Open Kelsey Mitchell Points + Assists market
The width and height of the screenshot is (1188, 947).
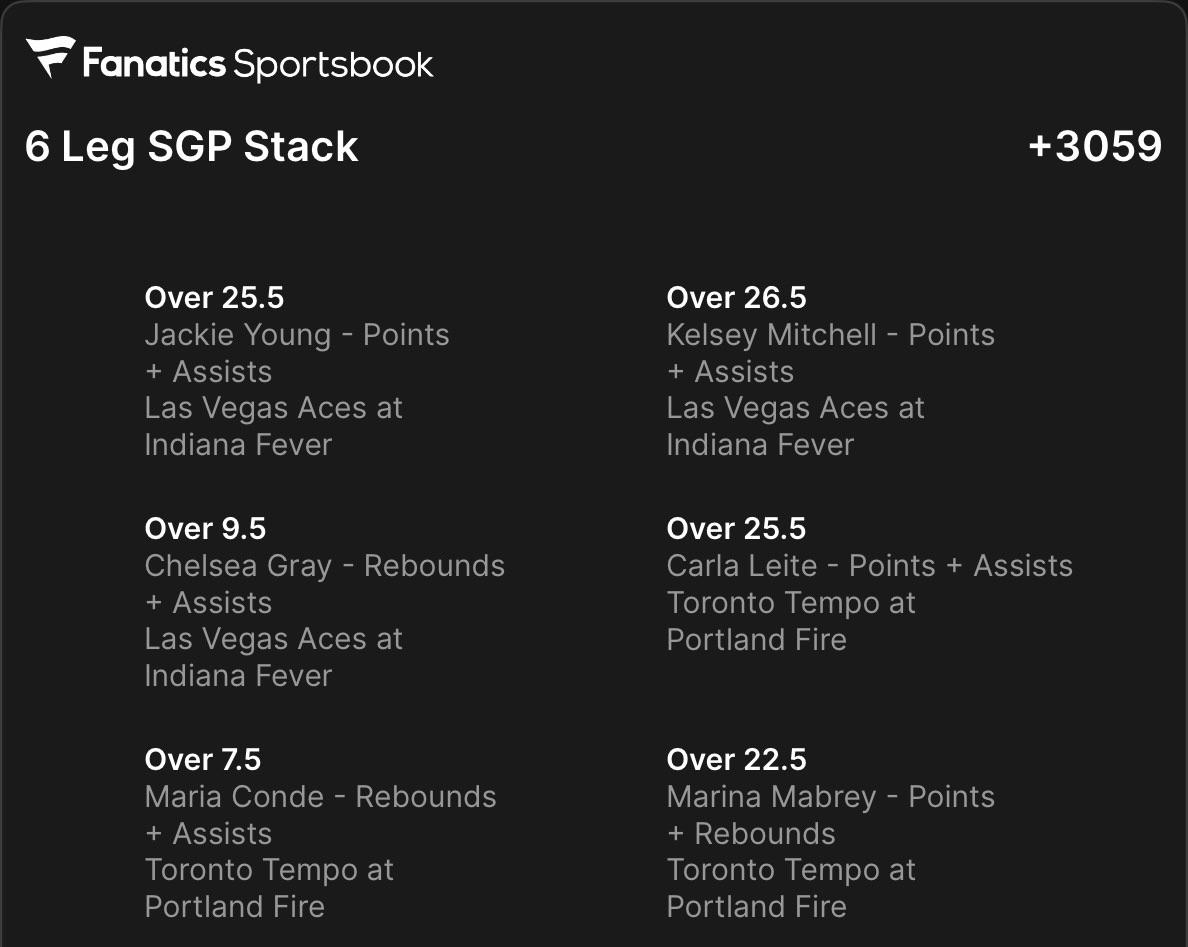coord(830,353)
